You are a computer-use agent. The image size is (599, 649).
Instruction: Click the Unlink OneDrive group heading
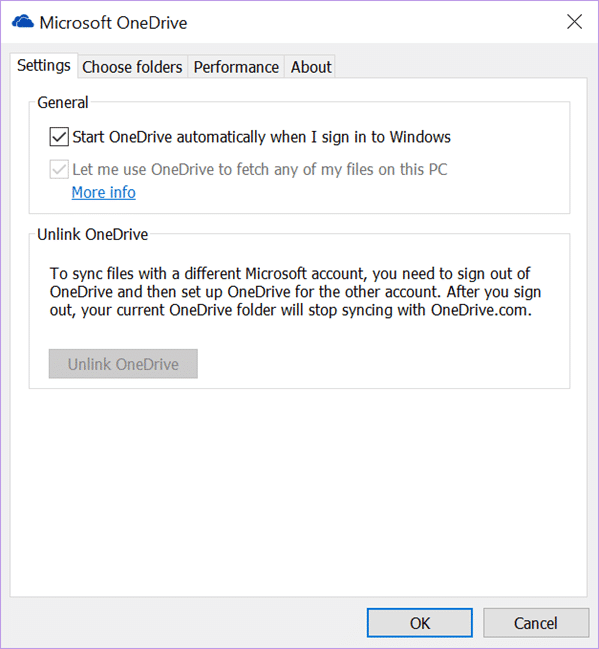(93, 234)
